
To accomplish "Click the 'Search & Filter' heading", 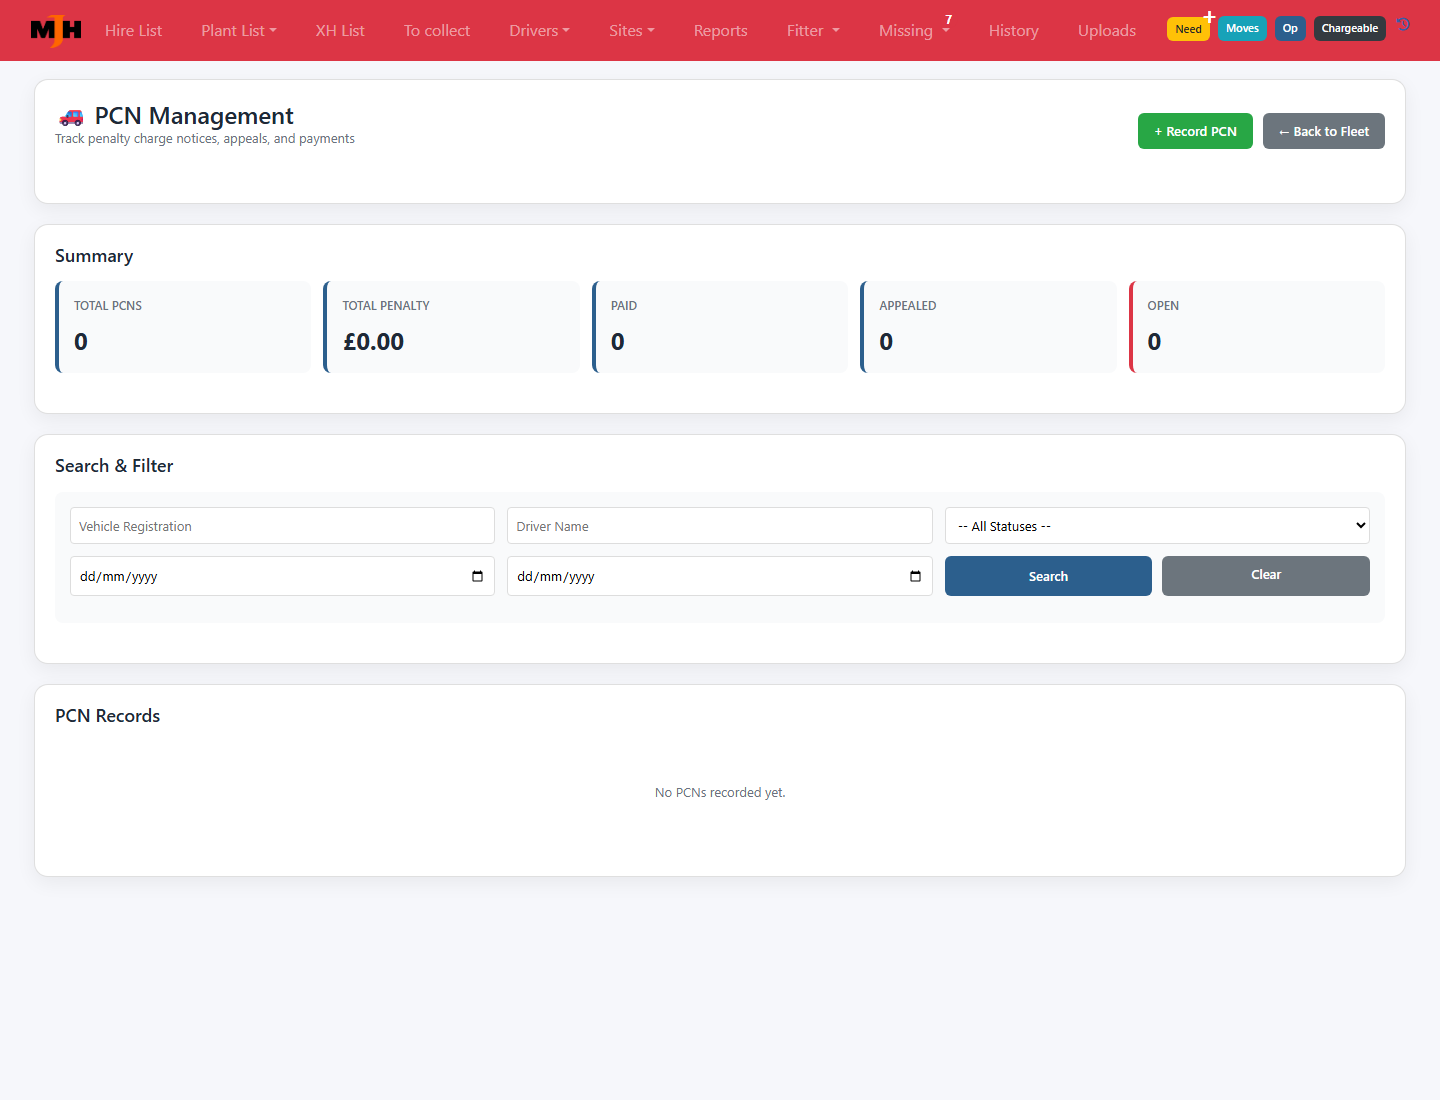I will click(x=114, y=466).
